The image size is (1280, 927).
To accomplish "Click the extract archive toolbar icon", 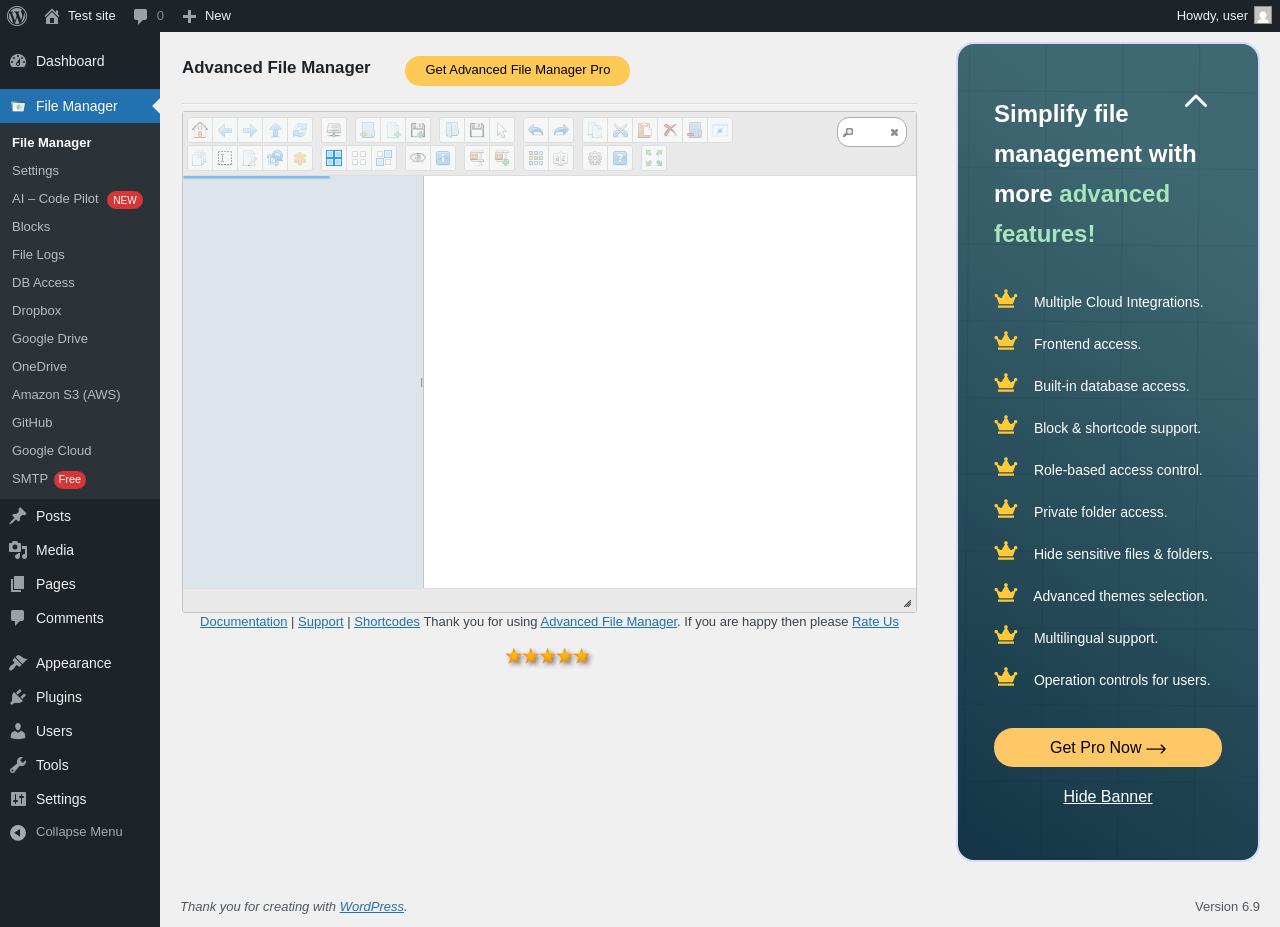I will click(477, 158).
